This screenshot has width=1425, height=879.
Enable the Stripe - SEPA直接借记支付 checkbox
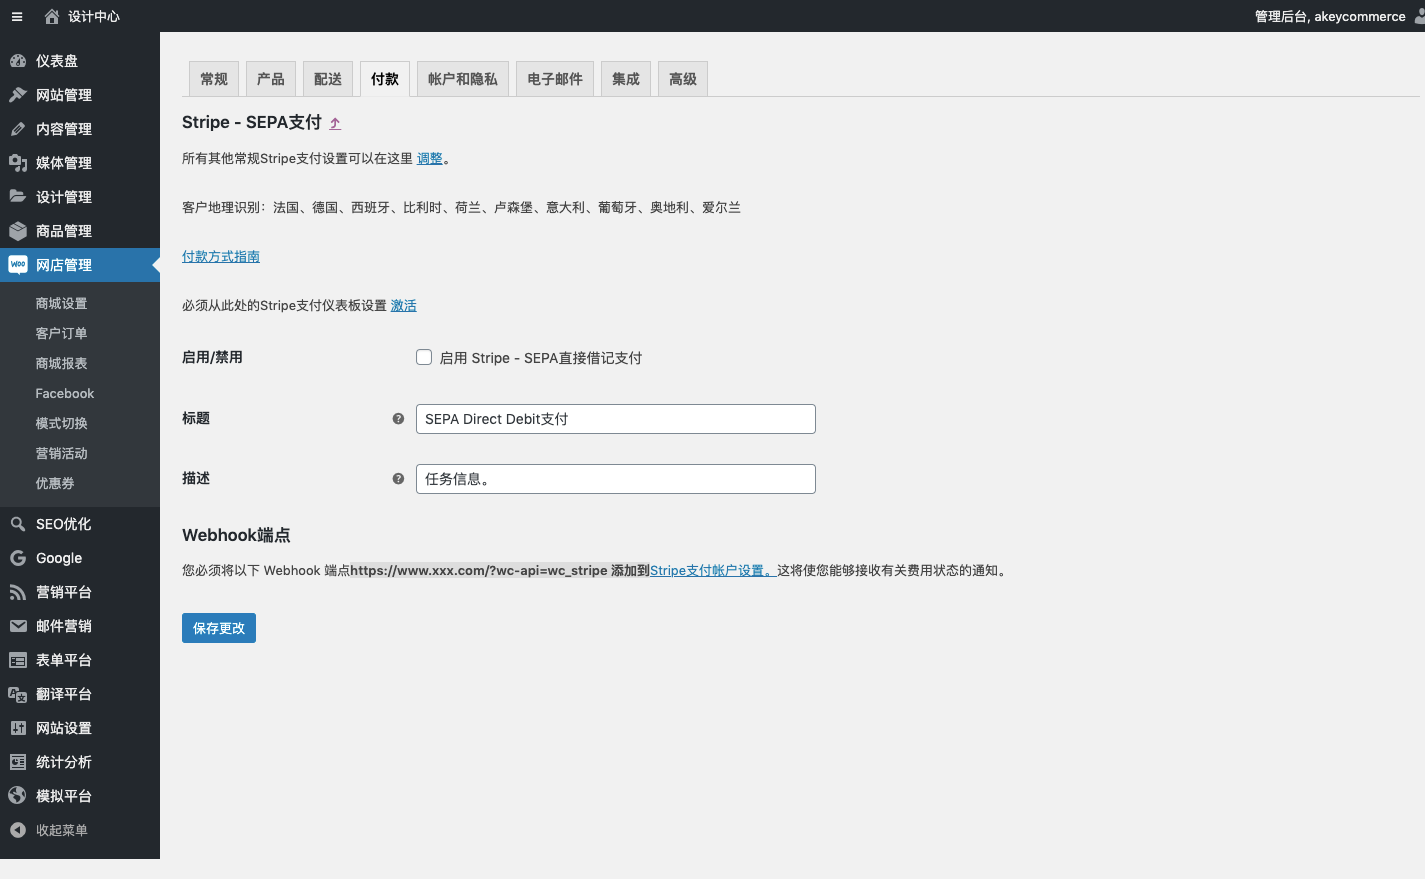424,357
